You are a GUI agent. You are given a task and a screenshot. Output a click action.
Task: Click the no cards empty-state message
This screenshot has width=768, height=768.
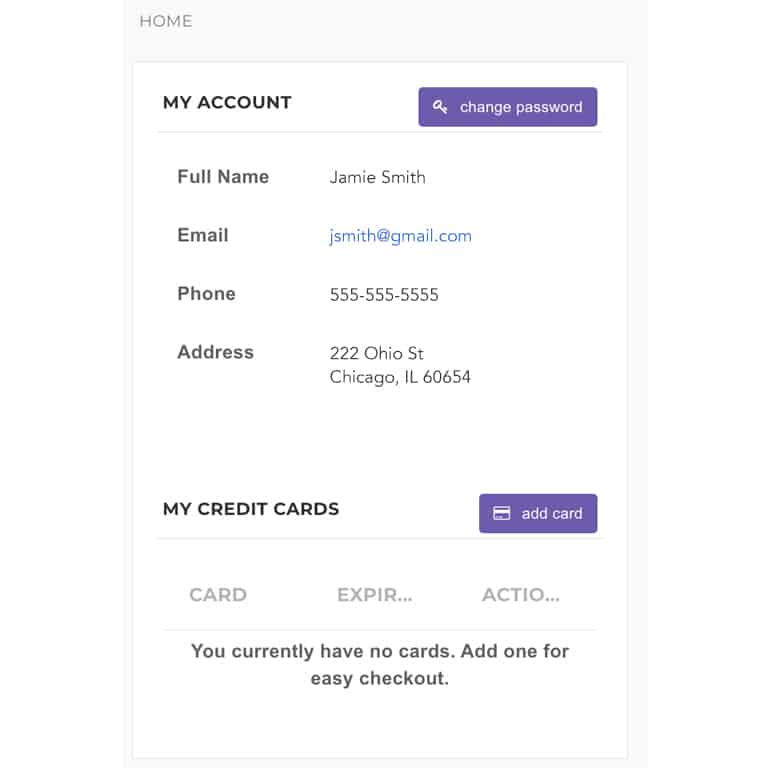pos(379,665)
